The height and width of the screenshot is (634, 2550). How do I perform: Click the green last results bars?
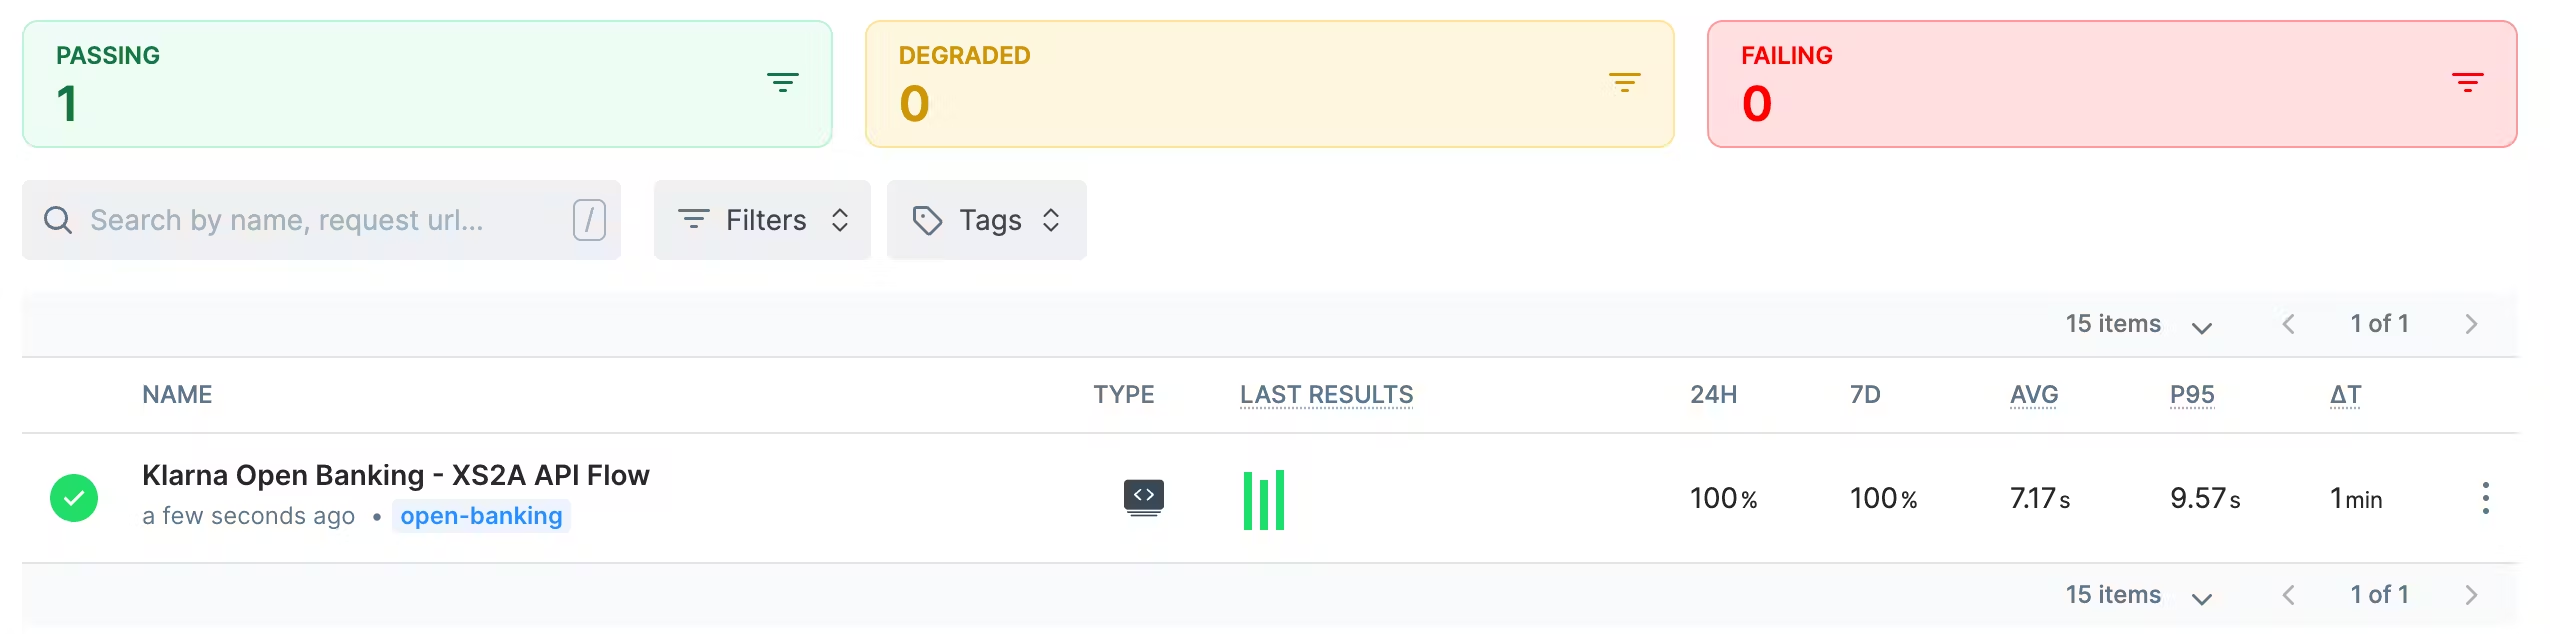point(1263,500)
